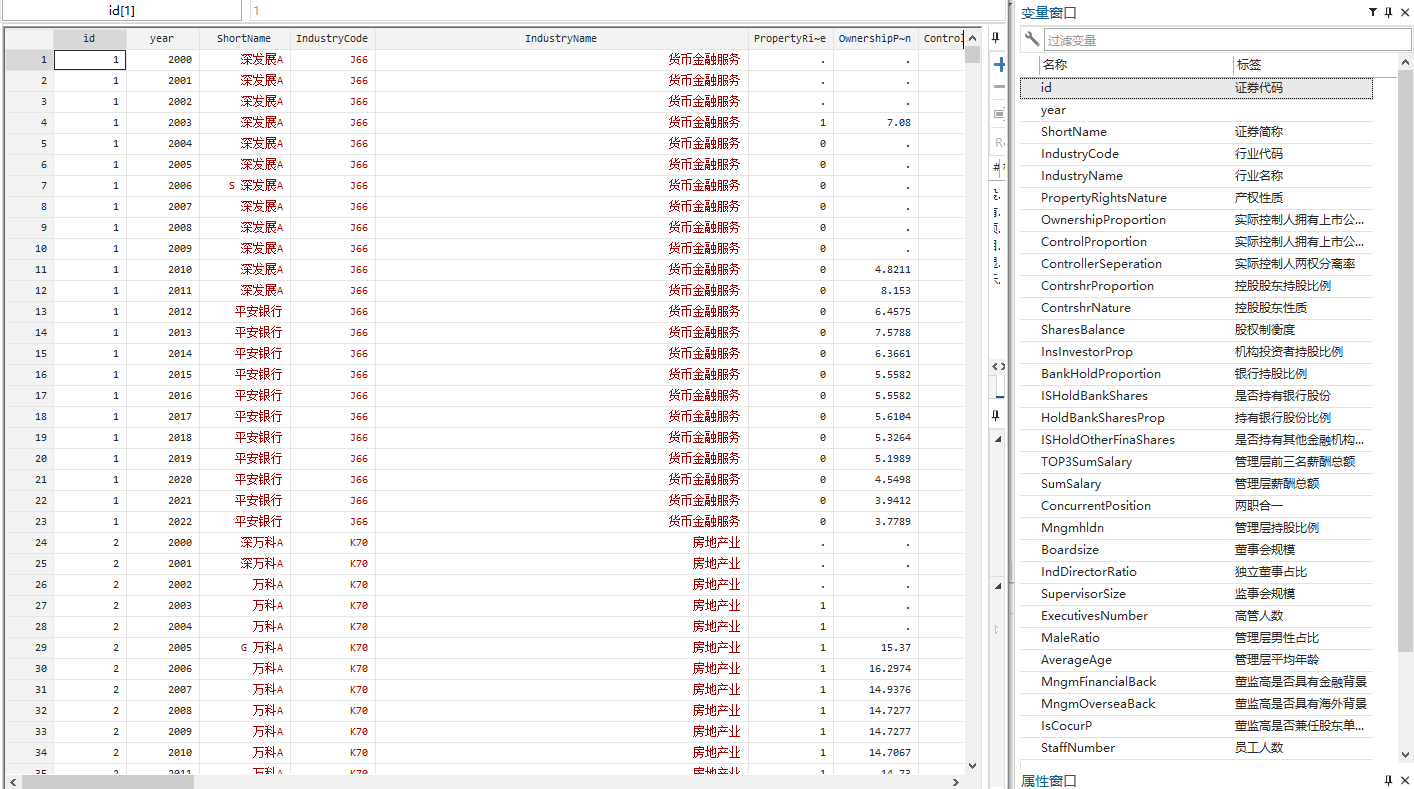This screenshot has width=1414, height=789.
Task: Select the IndustryCode column header in the grid
Action: tap(332, 38)
